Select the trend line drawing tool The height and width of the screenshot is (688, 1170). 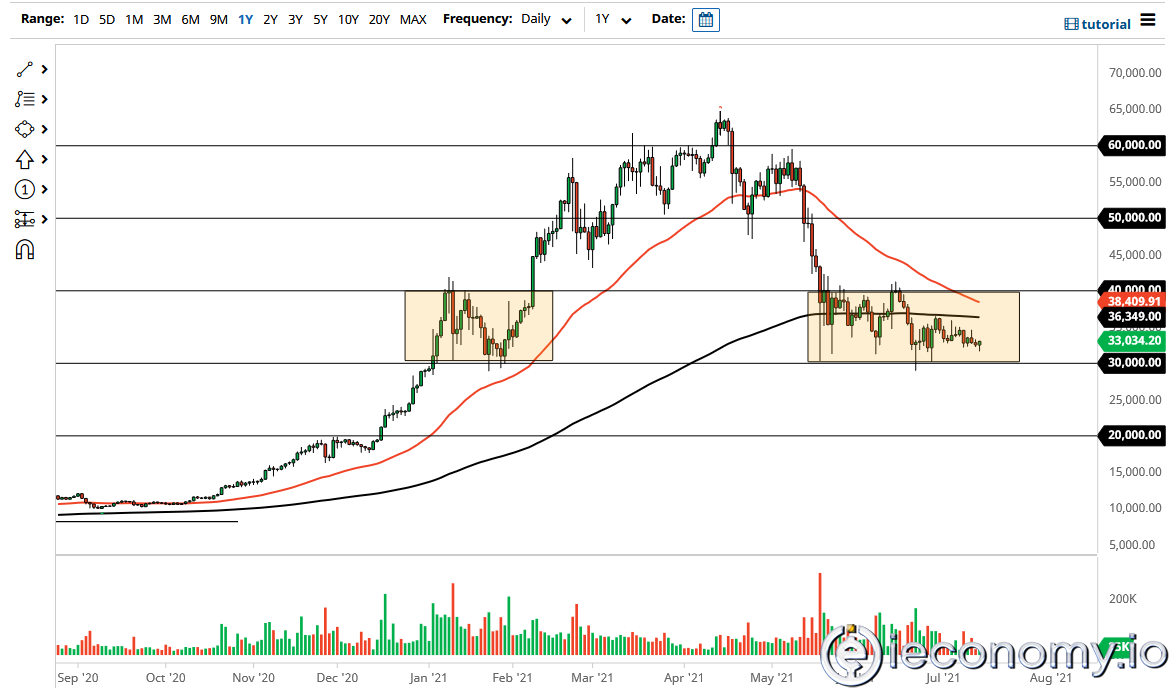click(25, 68)
